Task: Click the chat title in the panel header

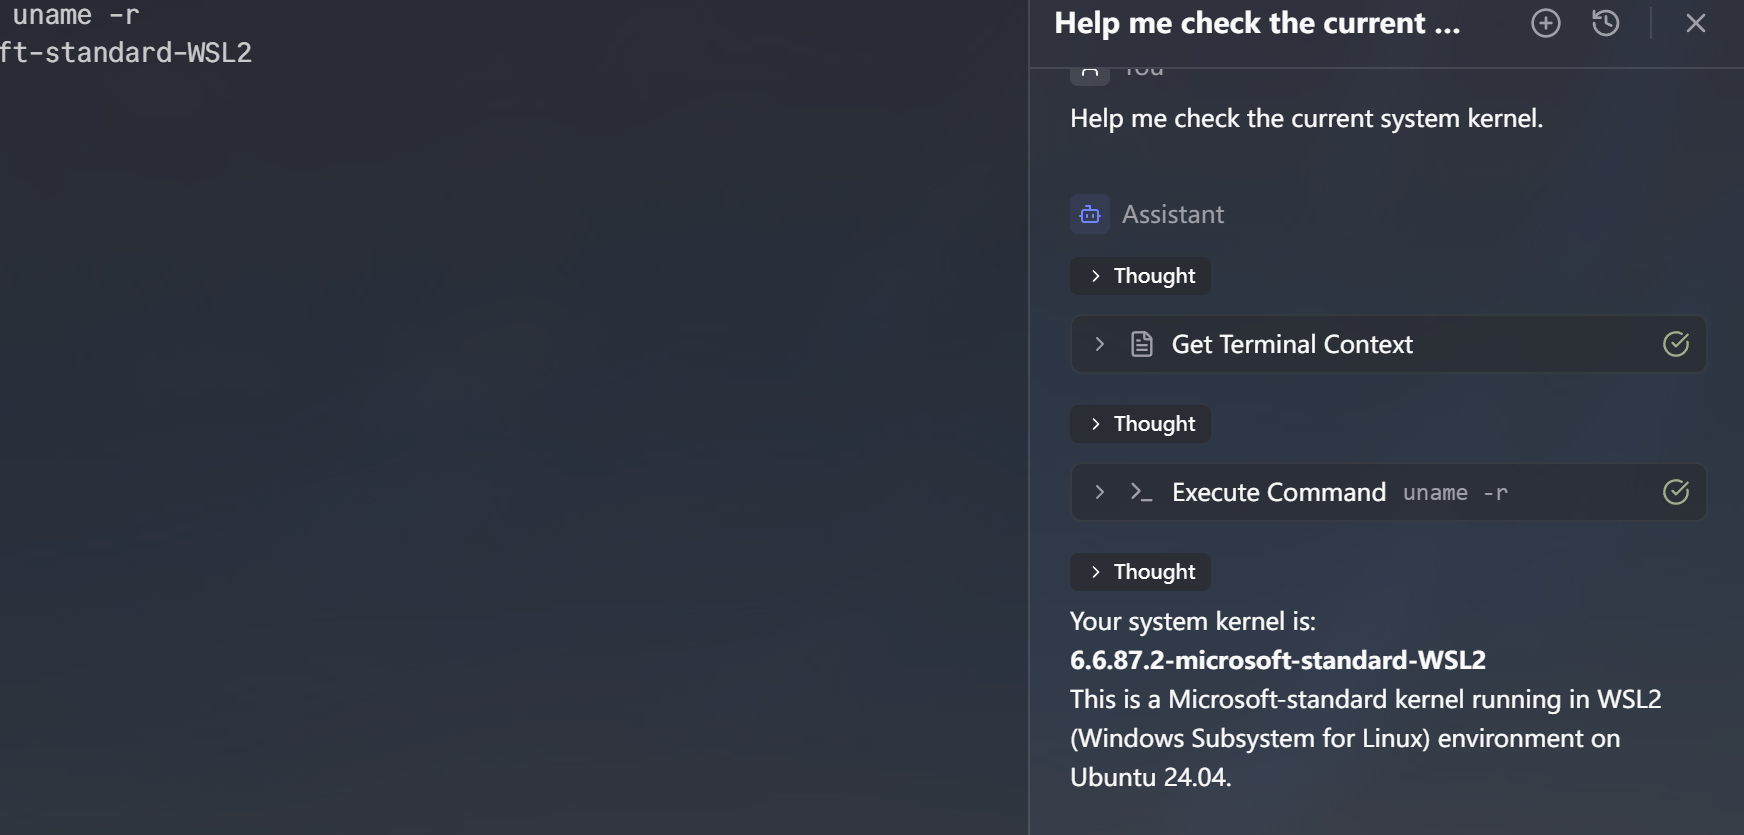Action: coord(1256,23)
